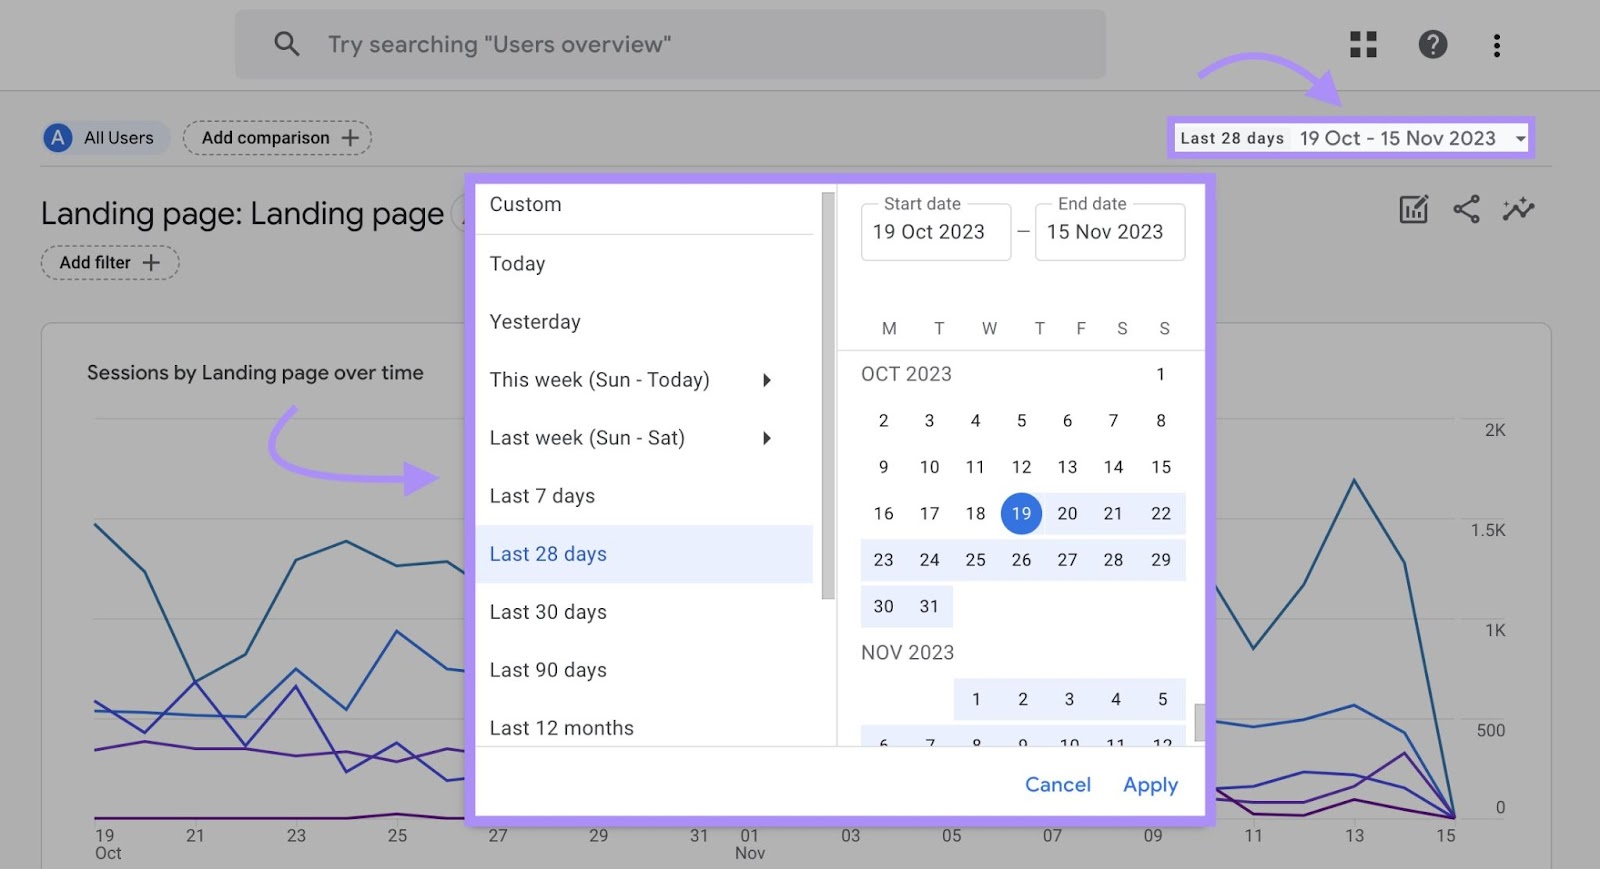
Task: Pick October 28 in the calendar
Action: pos(1113,560)
